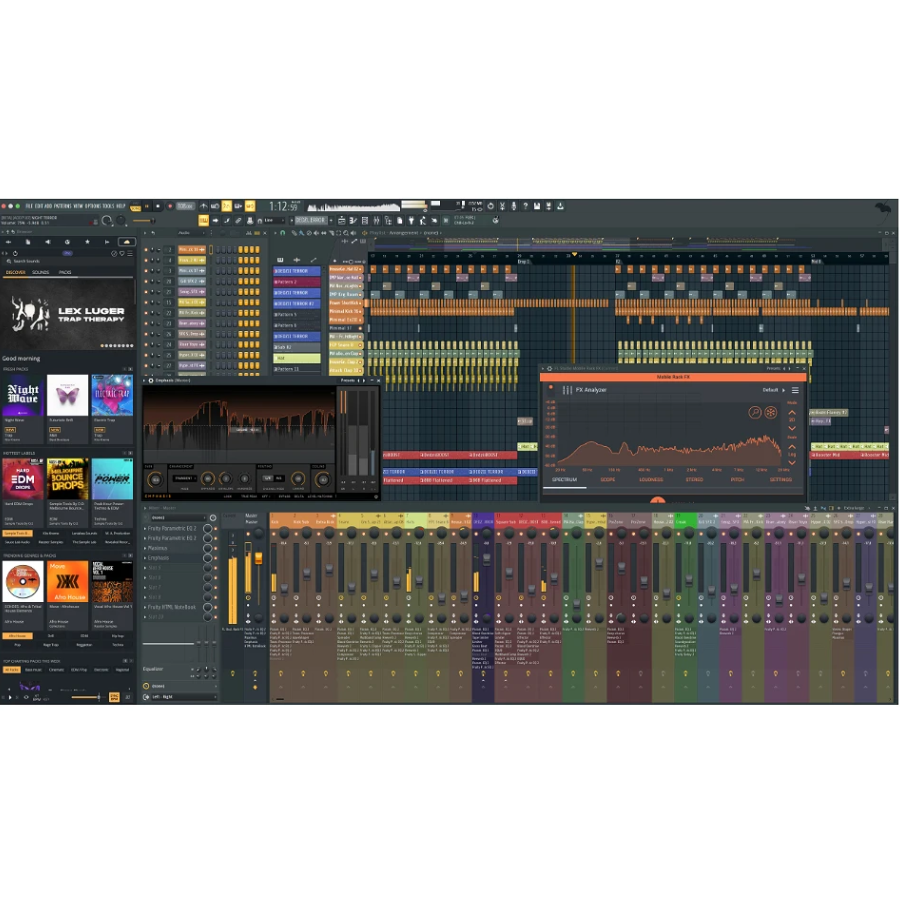Viewport: 900px width, 900px height.
Task: Open the snap 'Line' dropdown
Action: coord(274,220)
